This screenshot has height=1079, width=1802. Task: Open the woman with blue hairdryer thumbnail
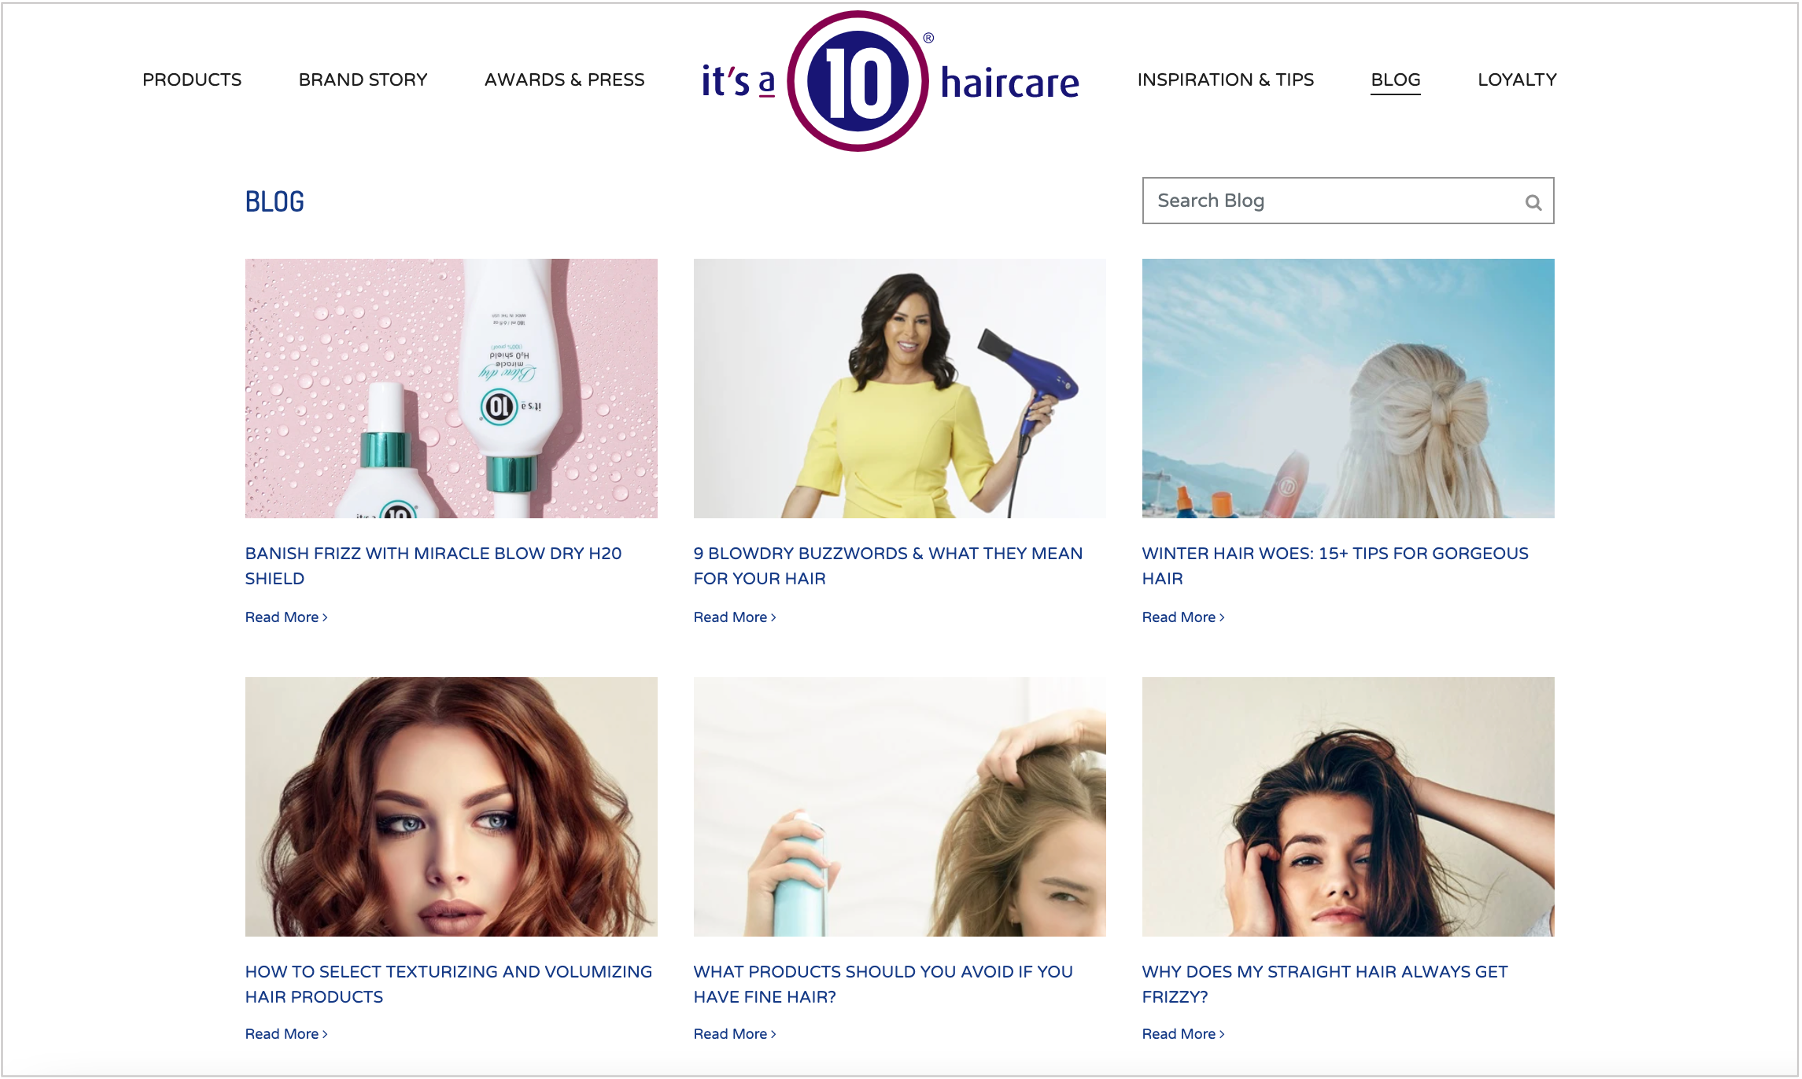tap(899, 388)
